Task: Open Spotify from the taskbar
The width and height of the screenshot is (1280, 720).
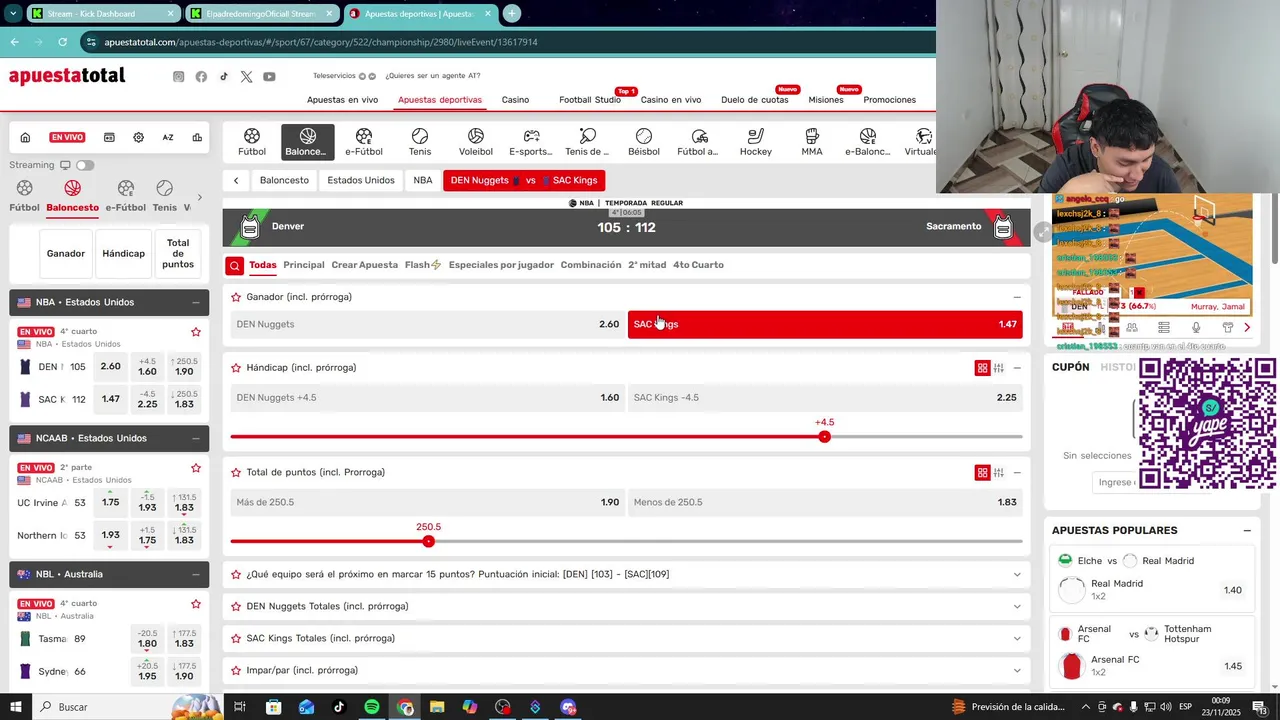Action: [372, 707]
